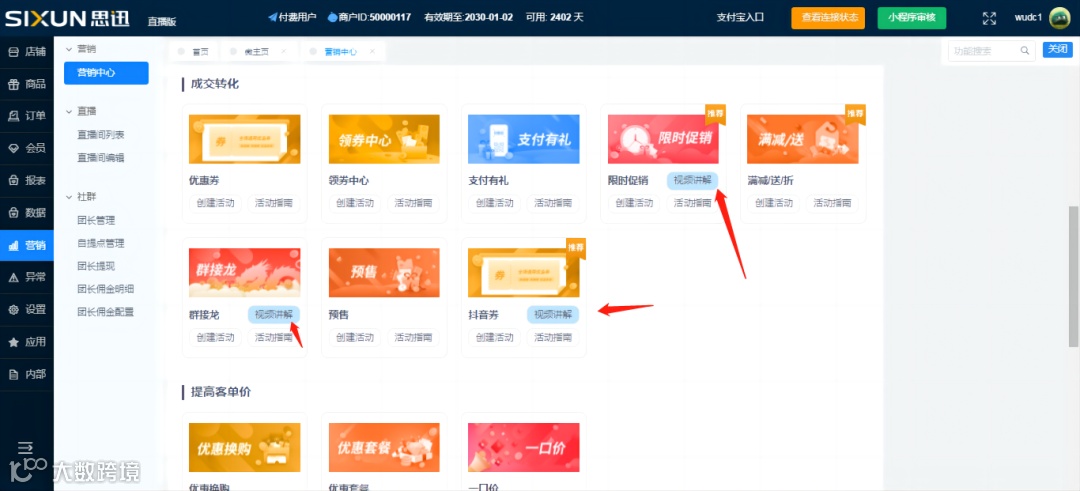Open the 报表 sidebar section
The image size is (1080, 491).
click(27, 180)
